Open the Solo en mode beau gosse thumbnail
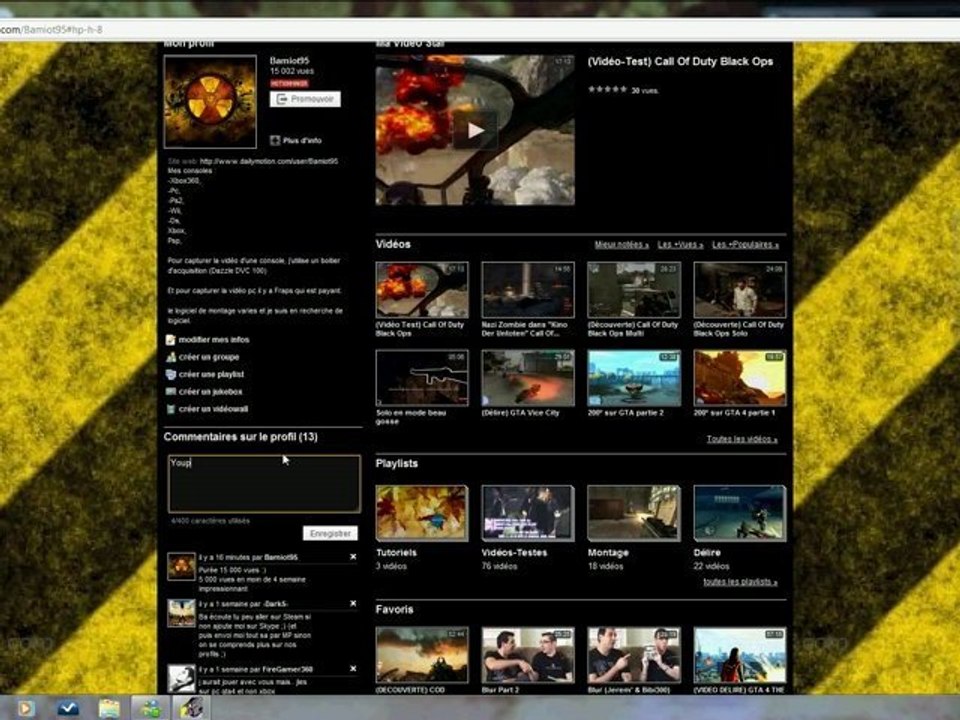960x720 pixels. (x=422, y=378)
